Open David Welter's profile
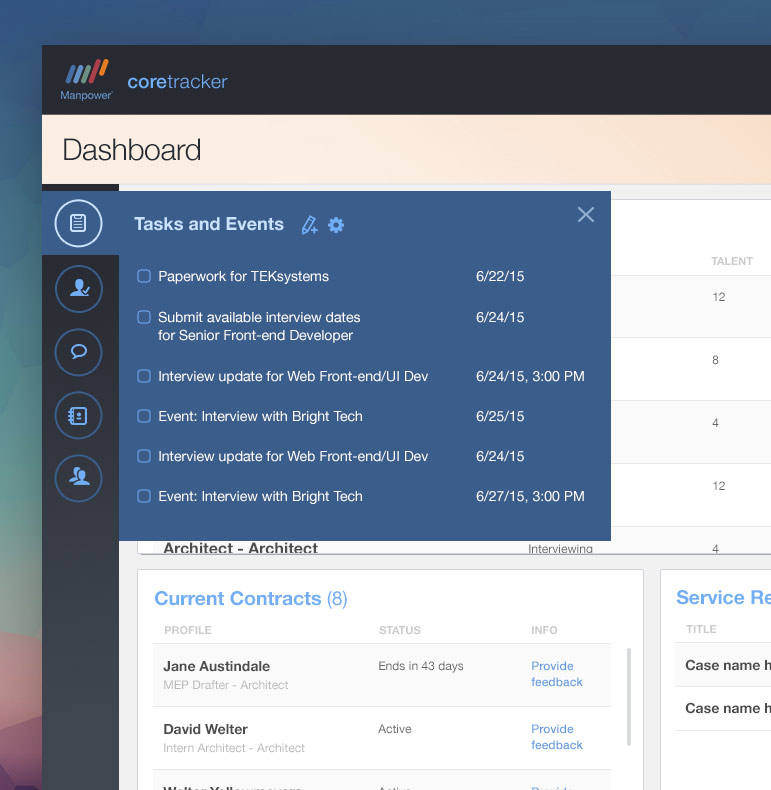 pos(206,729)
